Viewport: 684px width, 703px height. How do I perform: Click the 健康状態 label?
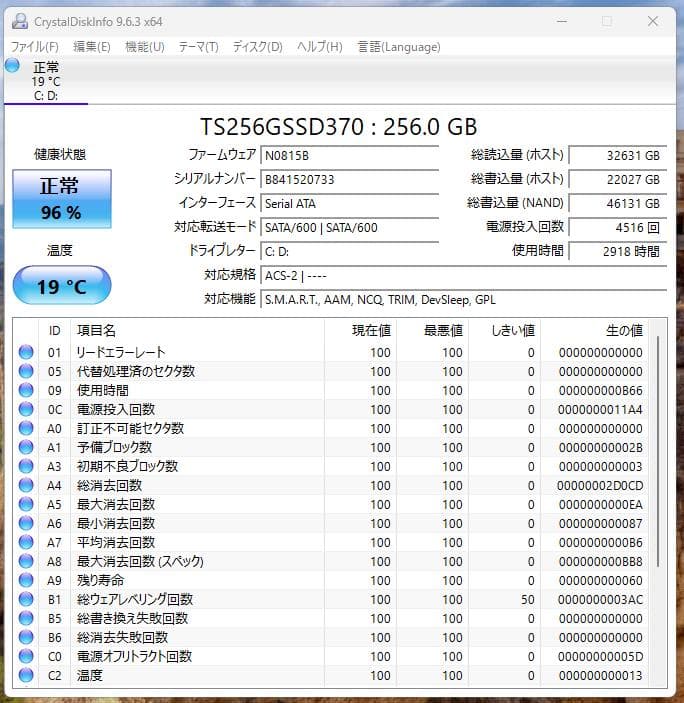pos(60,155)
